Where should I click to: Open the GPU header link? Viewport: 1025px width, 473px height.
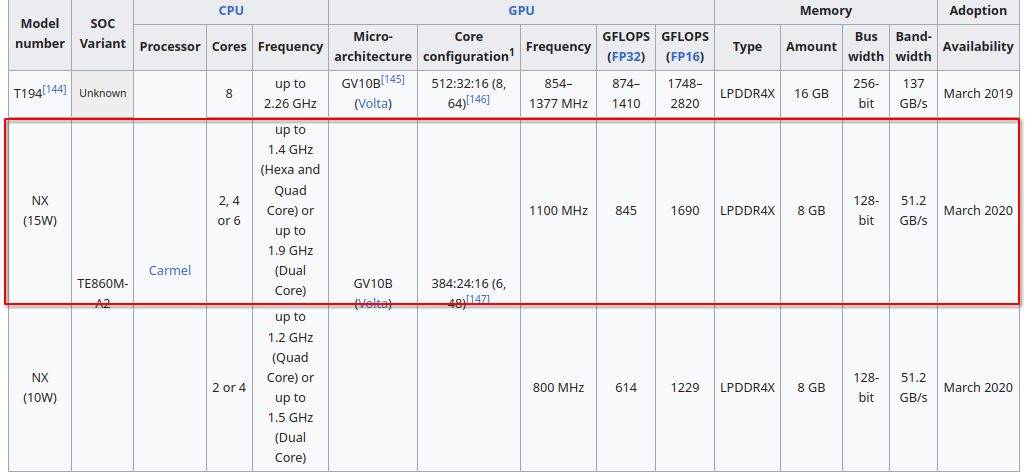click(x=521, y=10)
